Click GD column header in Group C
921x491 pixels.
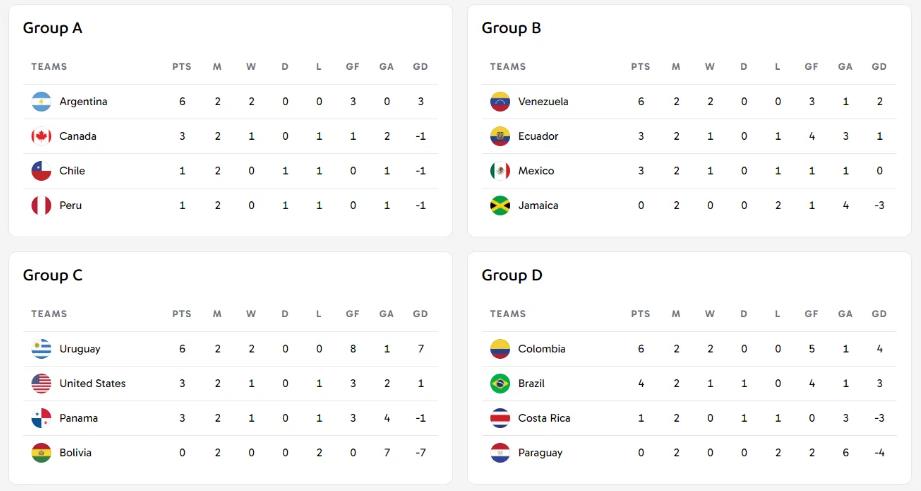[420, 314]
